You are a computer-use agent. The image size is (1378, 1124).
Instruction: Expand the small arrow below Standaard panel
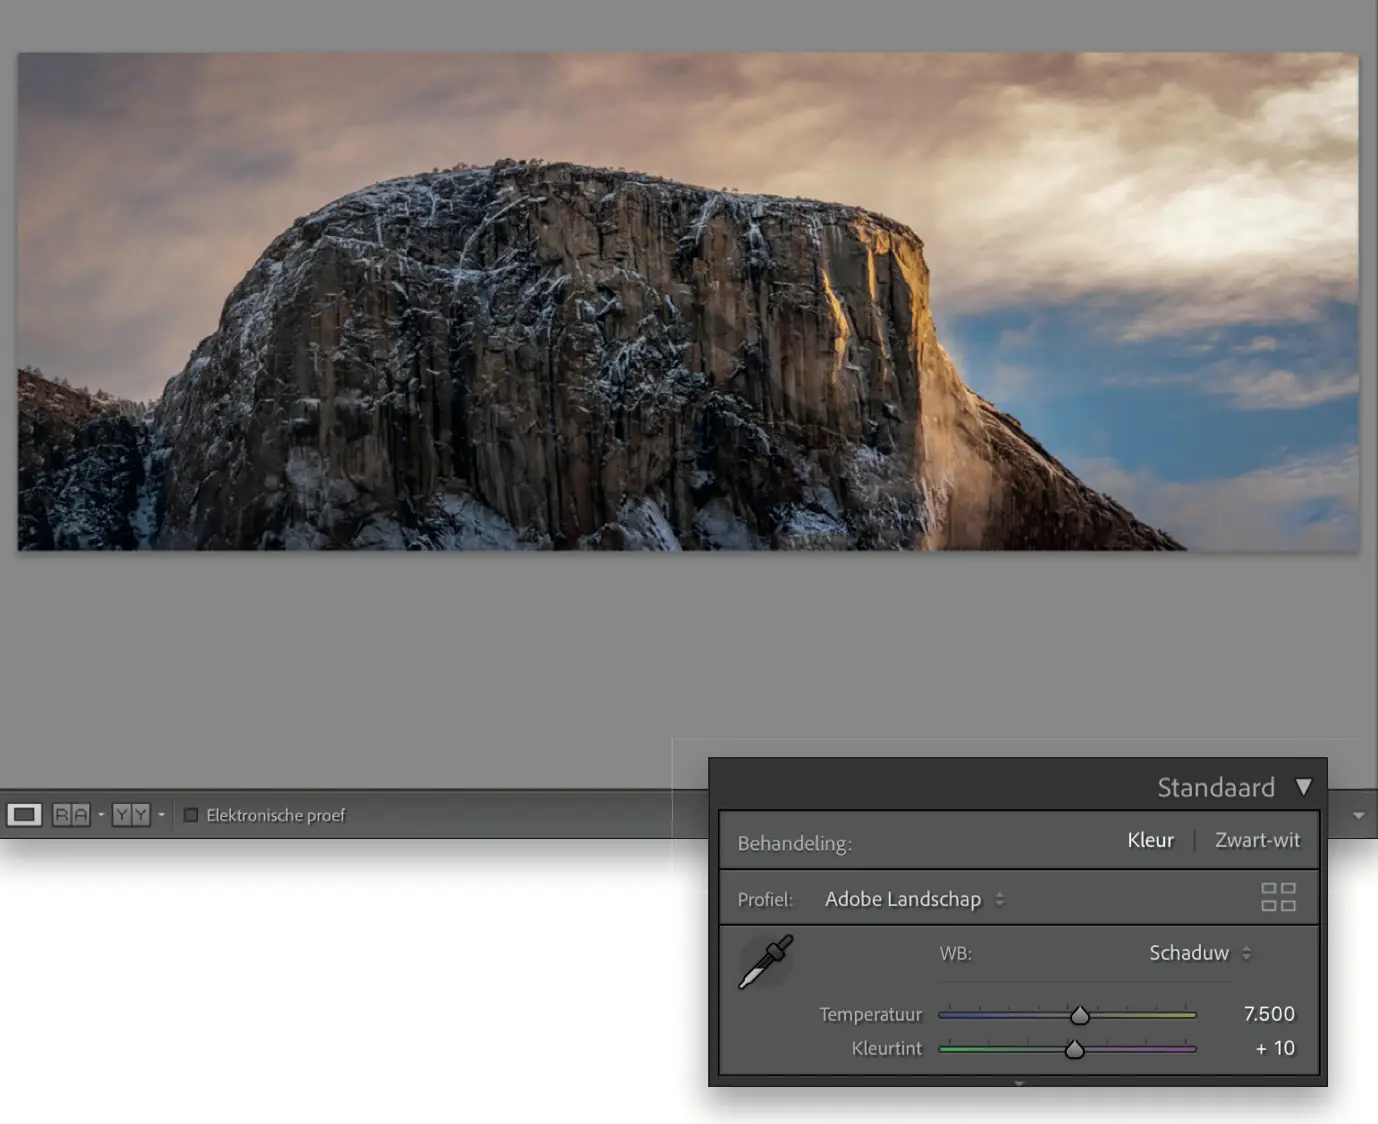tap(1019, 1083)
